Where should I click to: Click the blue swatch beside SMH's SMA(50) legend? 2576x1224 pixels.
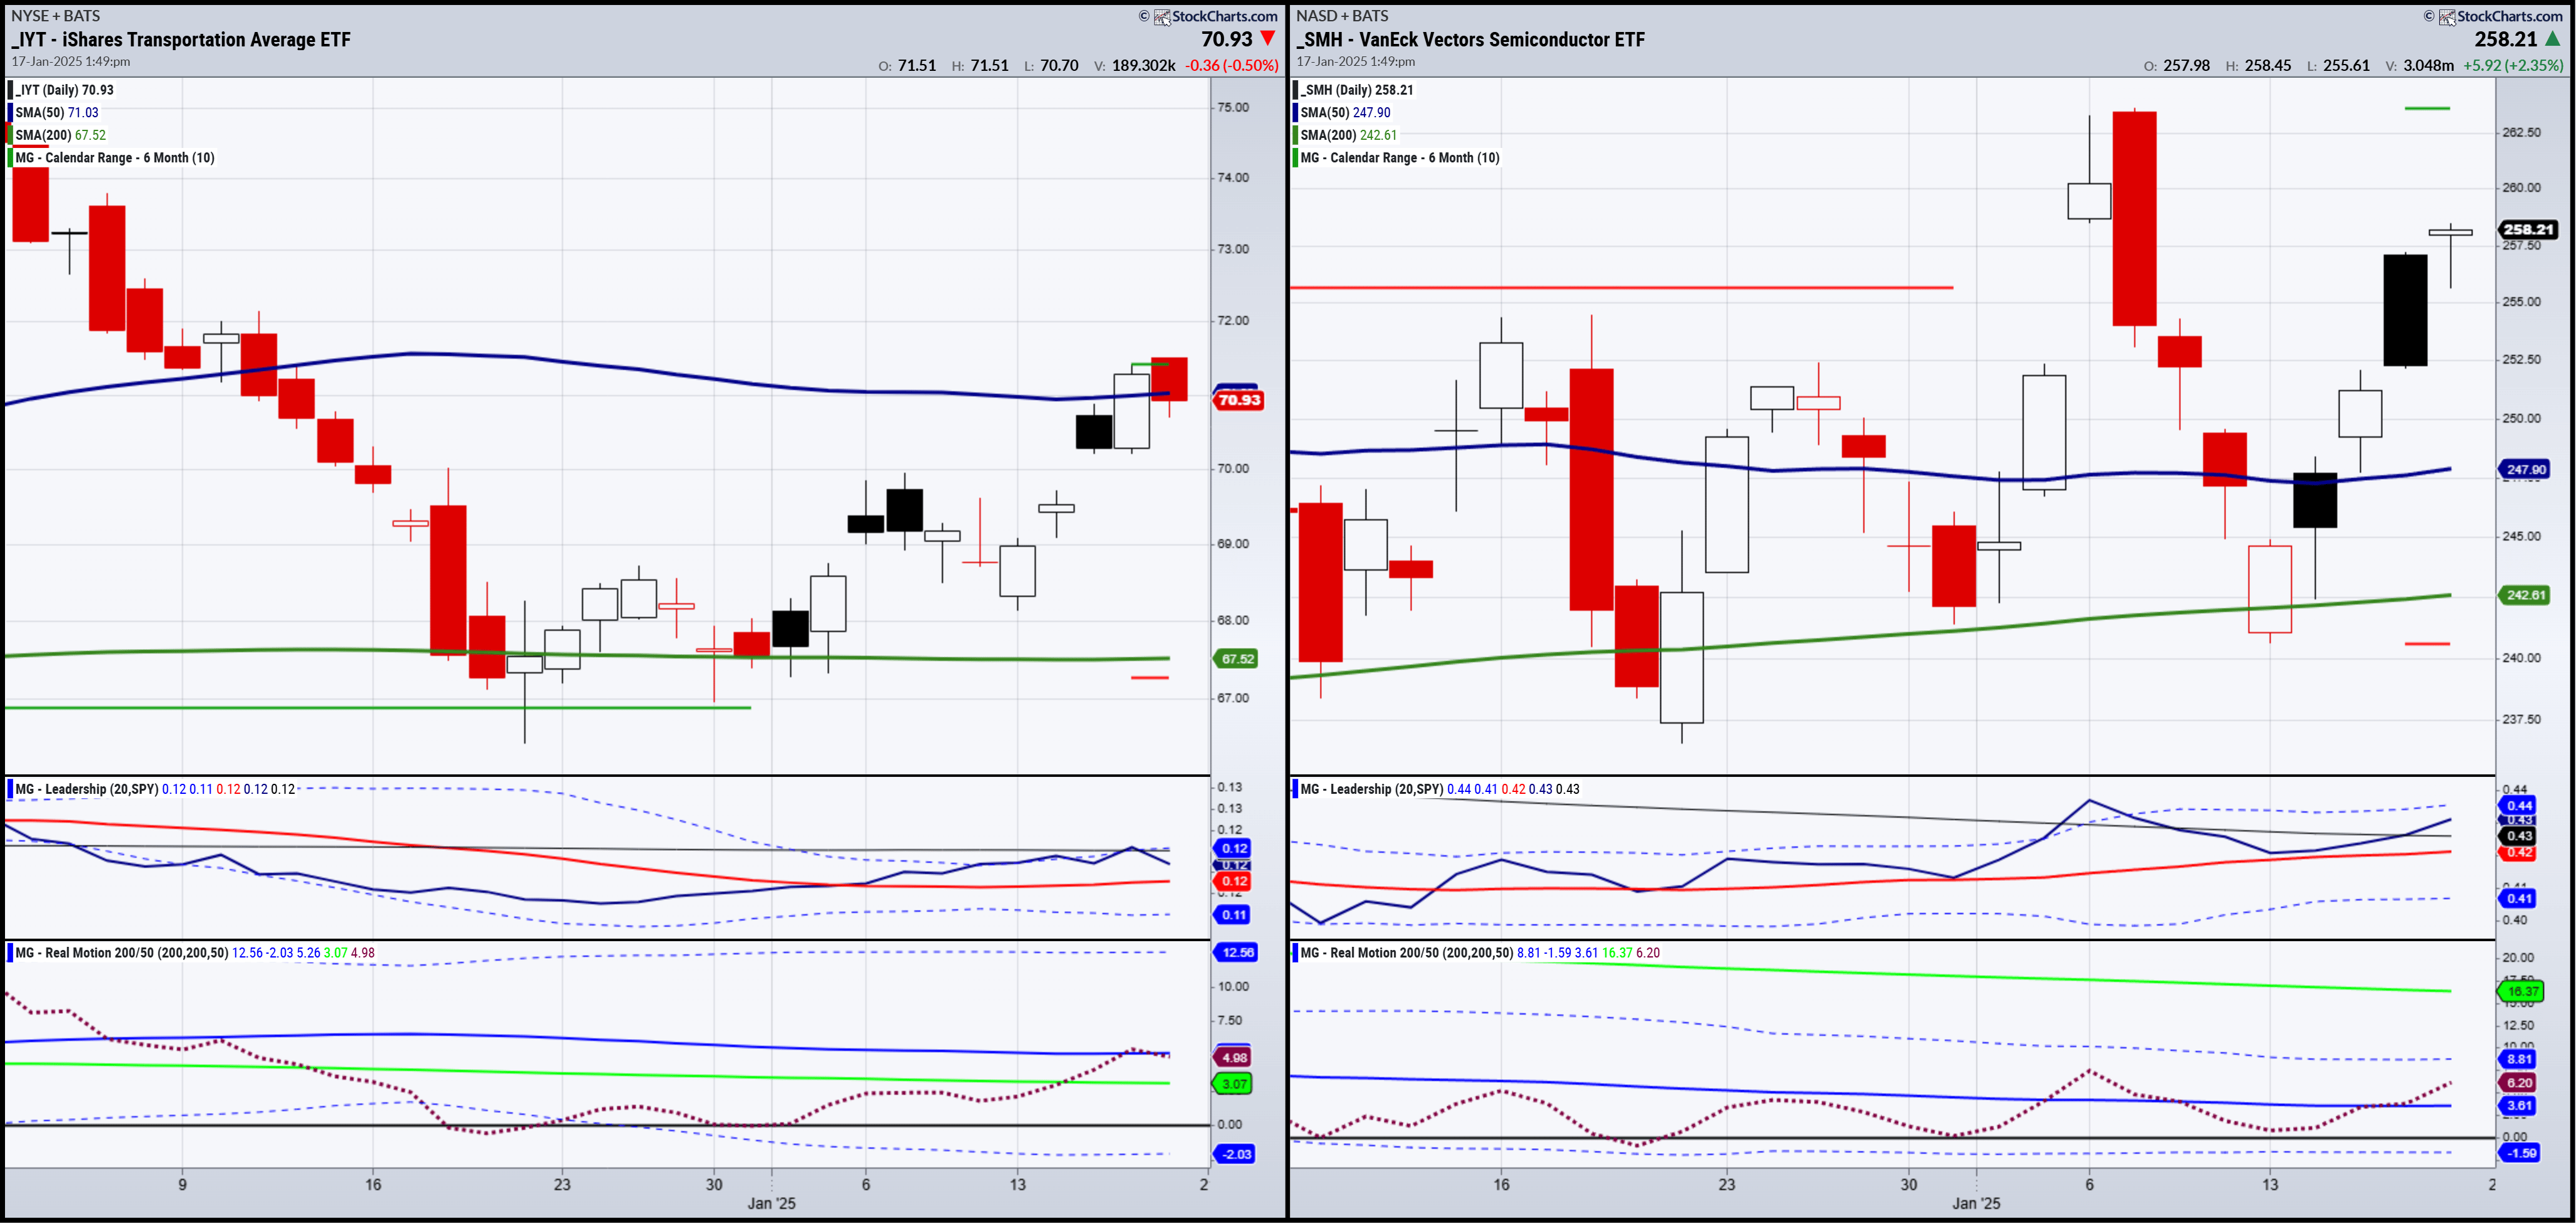(x=1295, y=112)
